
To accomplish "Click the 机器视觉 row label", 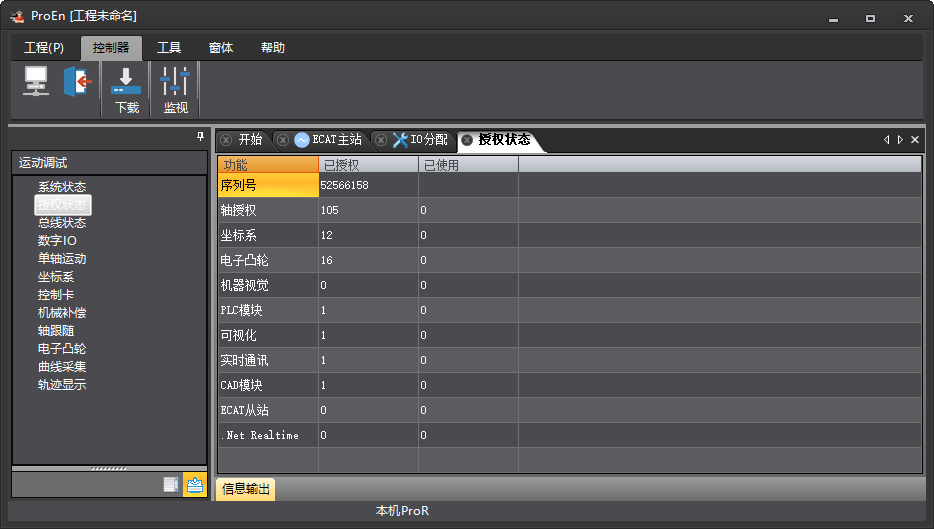I will (x=244, y=285).
